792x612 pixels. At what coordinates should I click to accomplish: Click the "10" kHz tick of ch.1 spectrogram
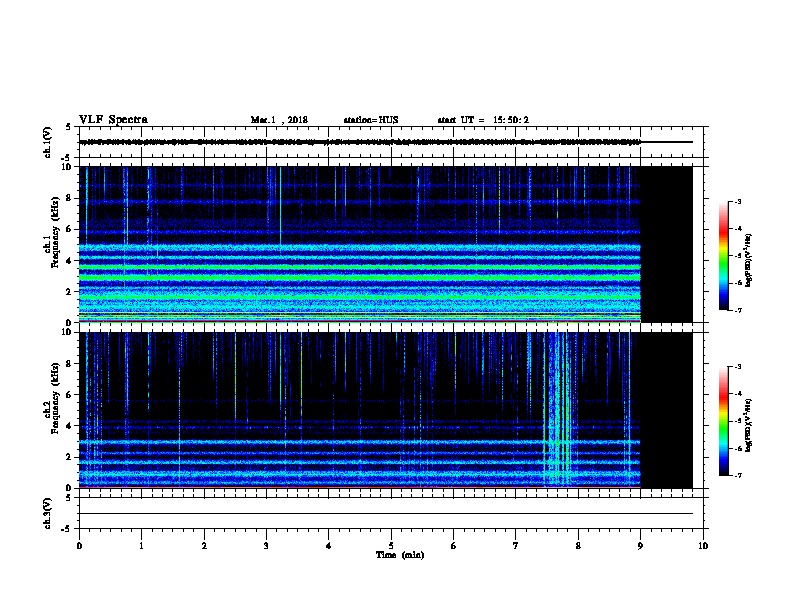point(67,167)
